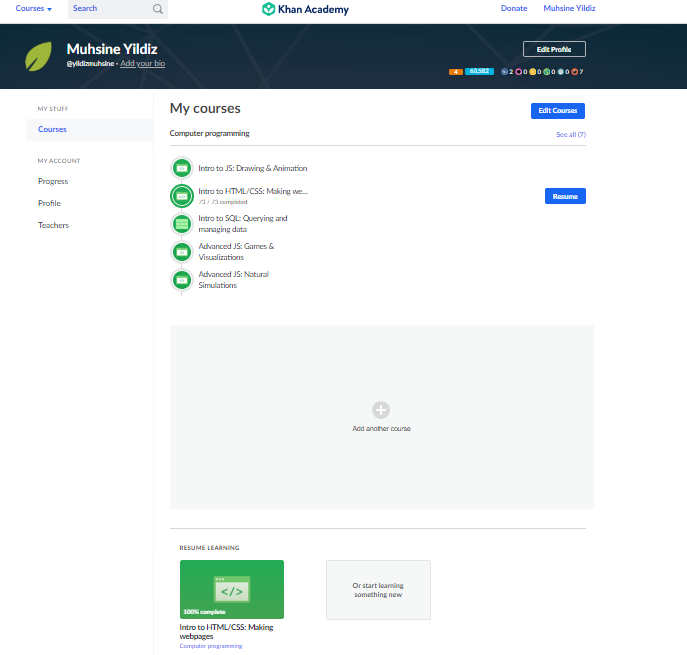
Task: Click the blue Challenge Patch badge icon
Action: tap(504, 72)
